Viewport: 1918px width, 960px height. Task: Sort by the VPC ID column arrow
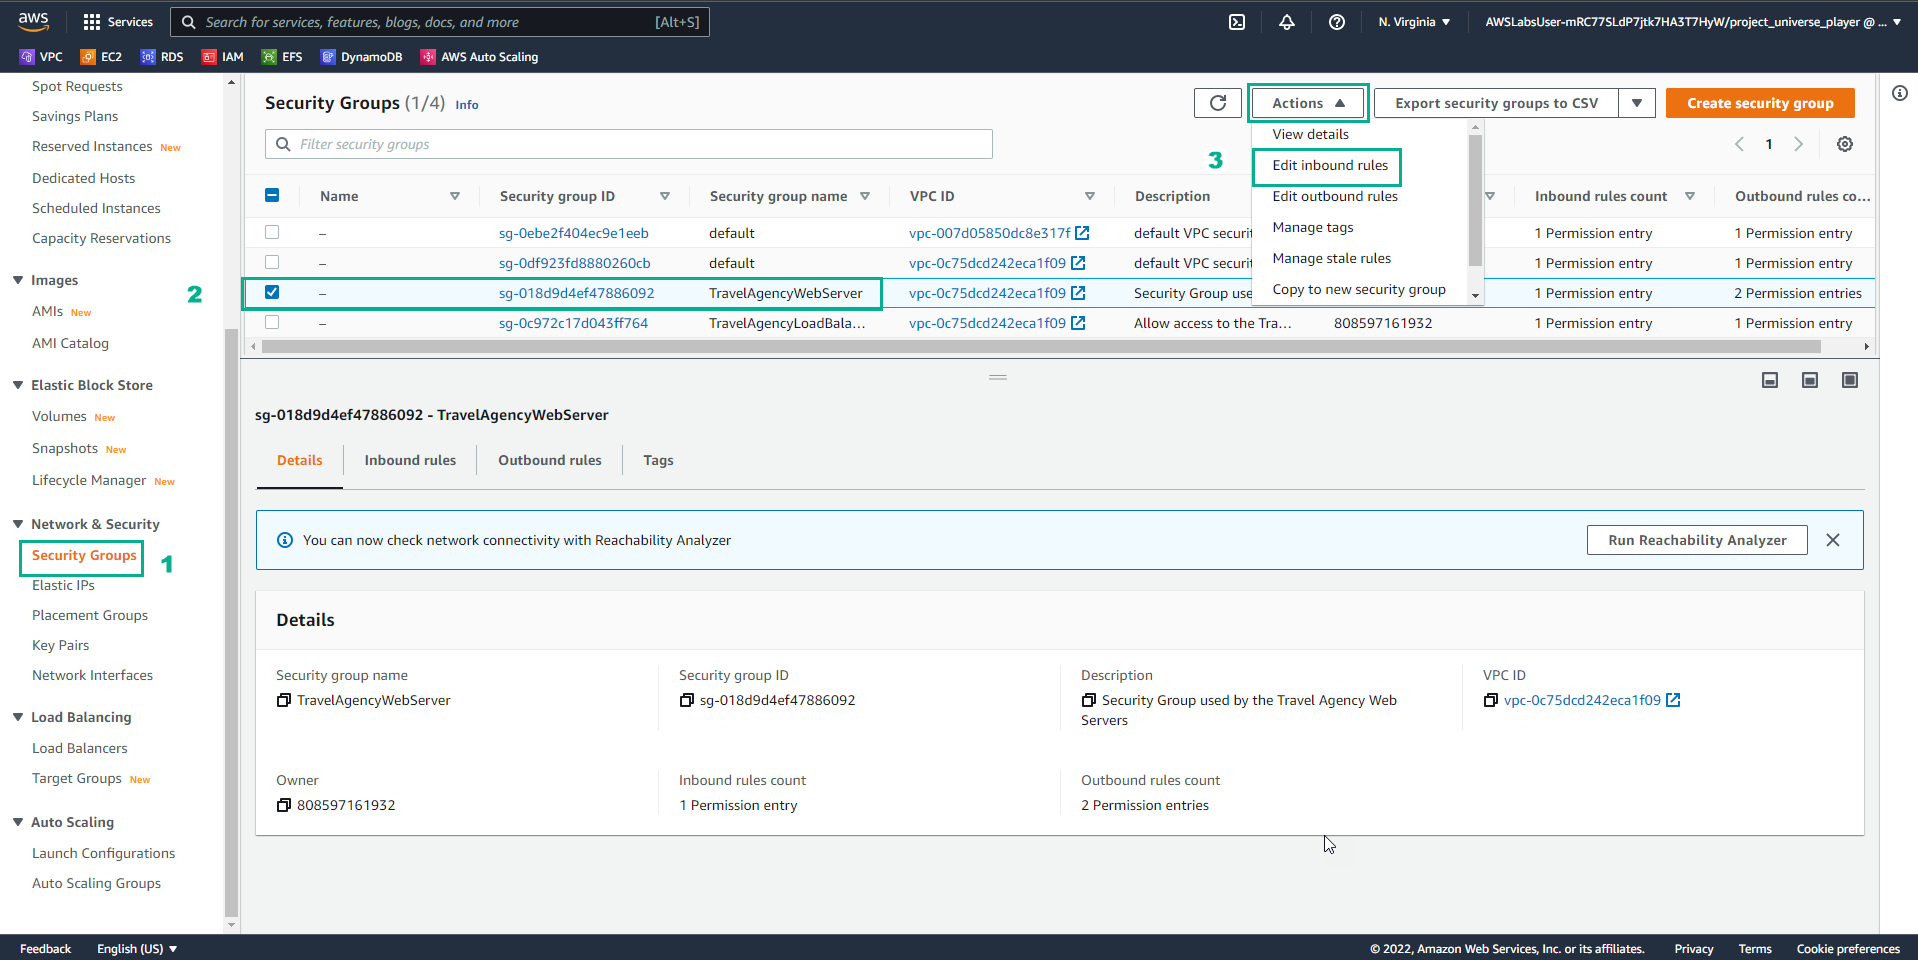click(1090, 196)
